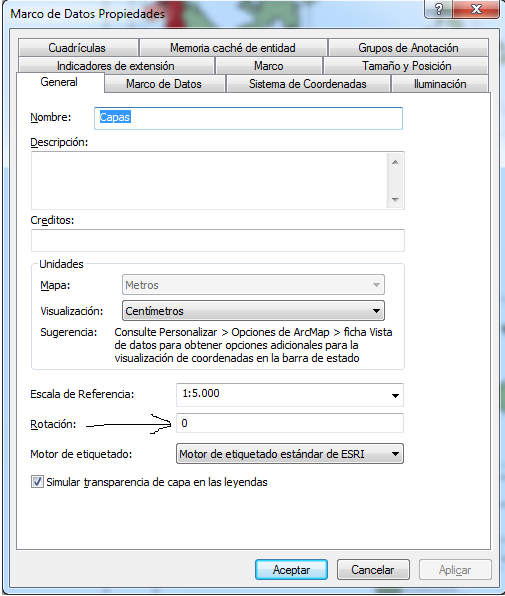Viewport: 505px width, 596px height.
Task: Open the Indicadores de extensión tab
Action: pyautogui.click(x=116, y=66)
